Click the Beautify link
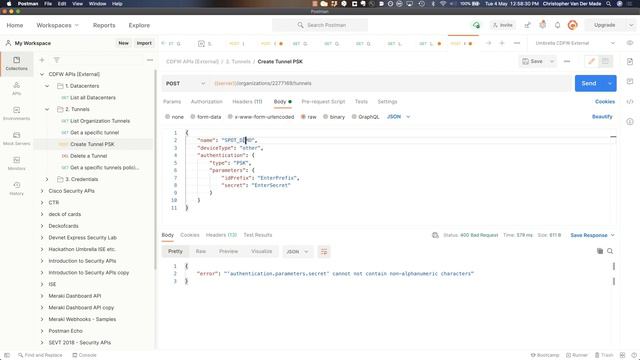 click(x=602, y=117)
